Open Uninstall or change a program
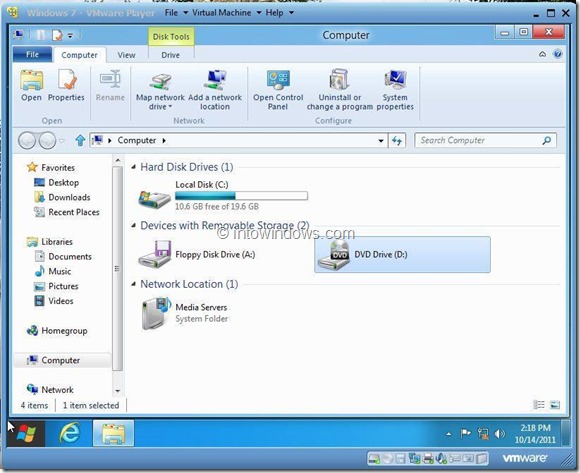The width and height of the screenshot is (580, 473). [340, 90]
